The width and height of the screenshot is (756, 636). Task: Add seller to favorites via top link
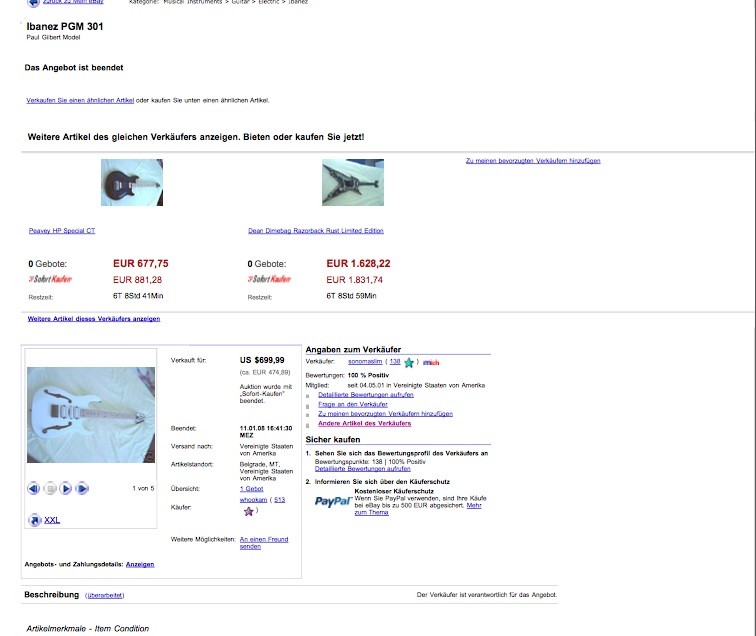(x=533, y=161)
